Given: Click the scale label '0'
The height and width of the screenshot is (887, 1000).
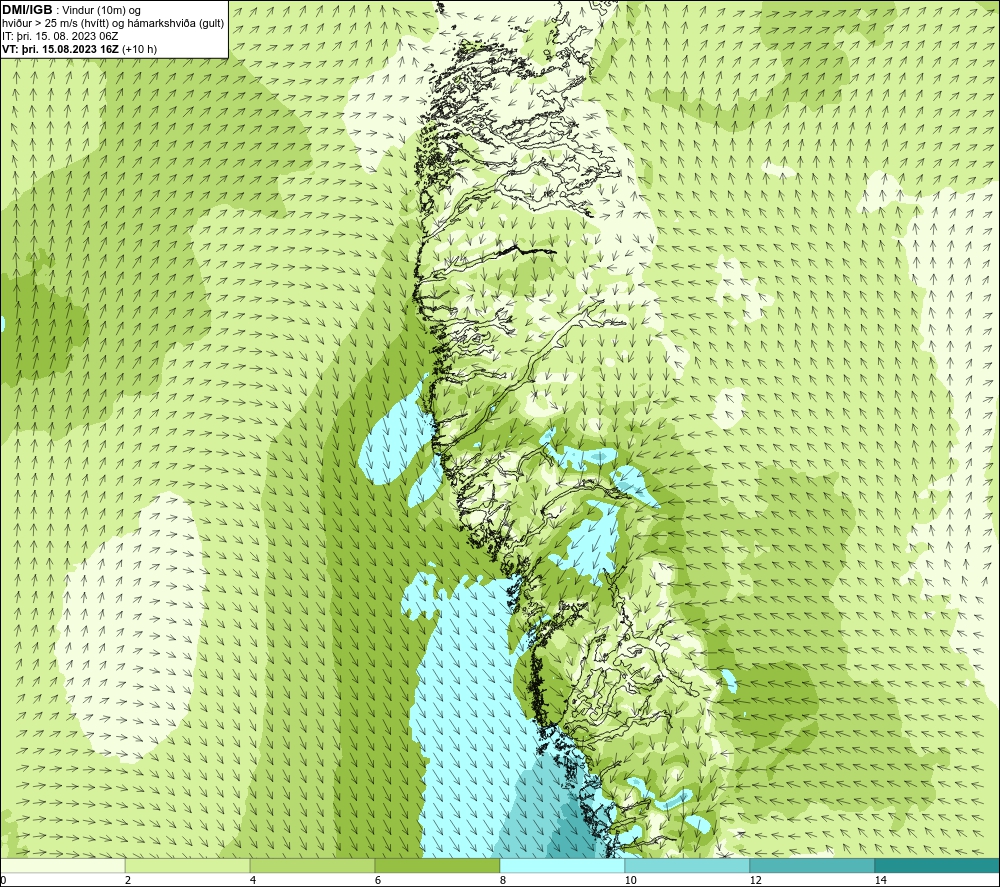Looking at the screenshot, I should click(3, 880).
